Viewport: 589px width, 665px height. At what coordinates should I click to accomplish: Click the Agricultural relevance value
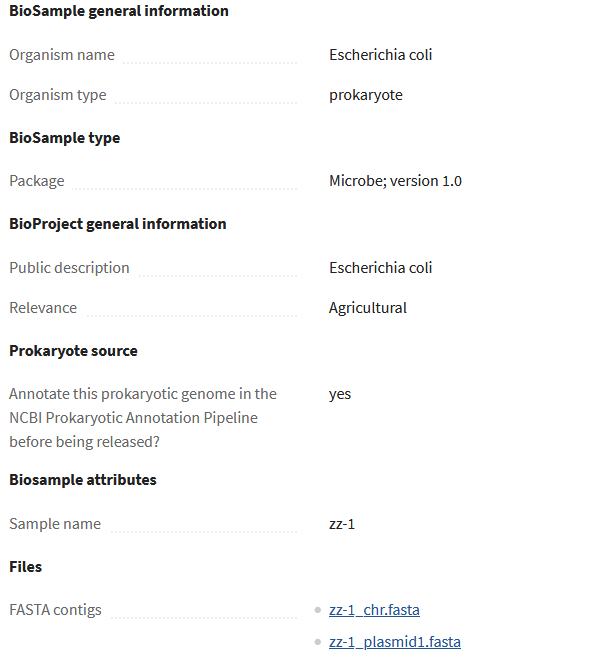(x=368, y=308)
